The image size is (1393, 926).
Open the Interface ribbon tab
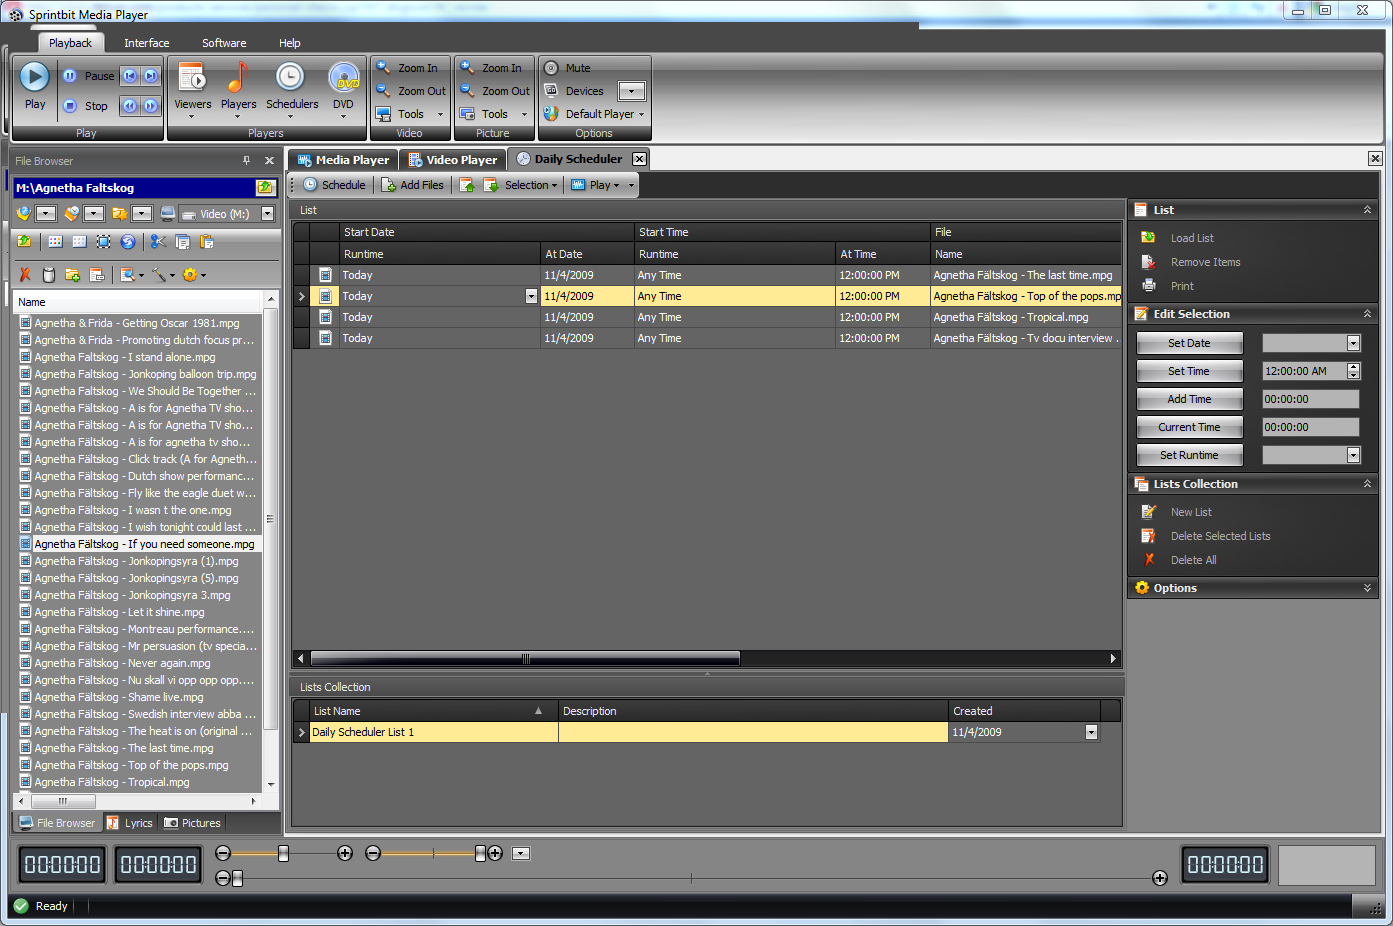(146, 43)
